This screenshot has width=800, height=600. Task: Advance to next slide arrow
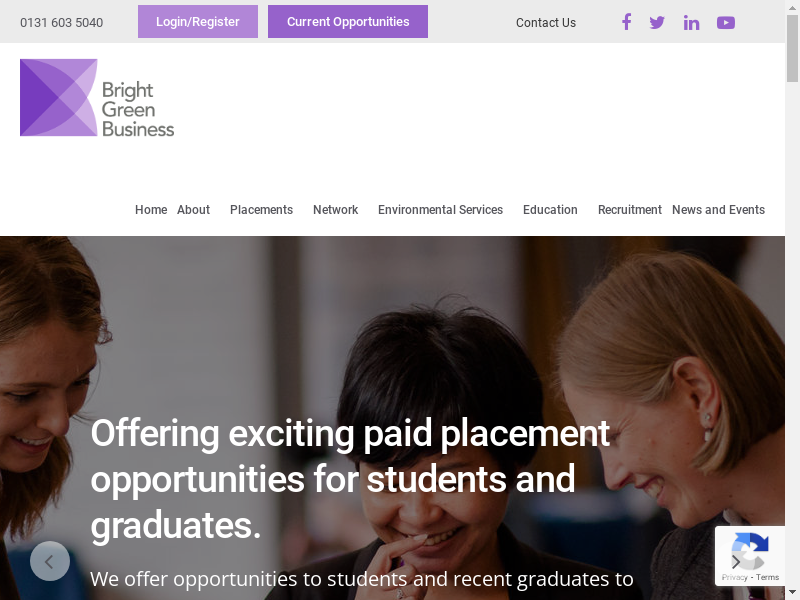point(736,561)
